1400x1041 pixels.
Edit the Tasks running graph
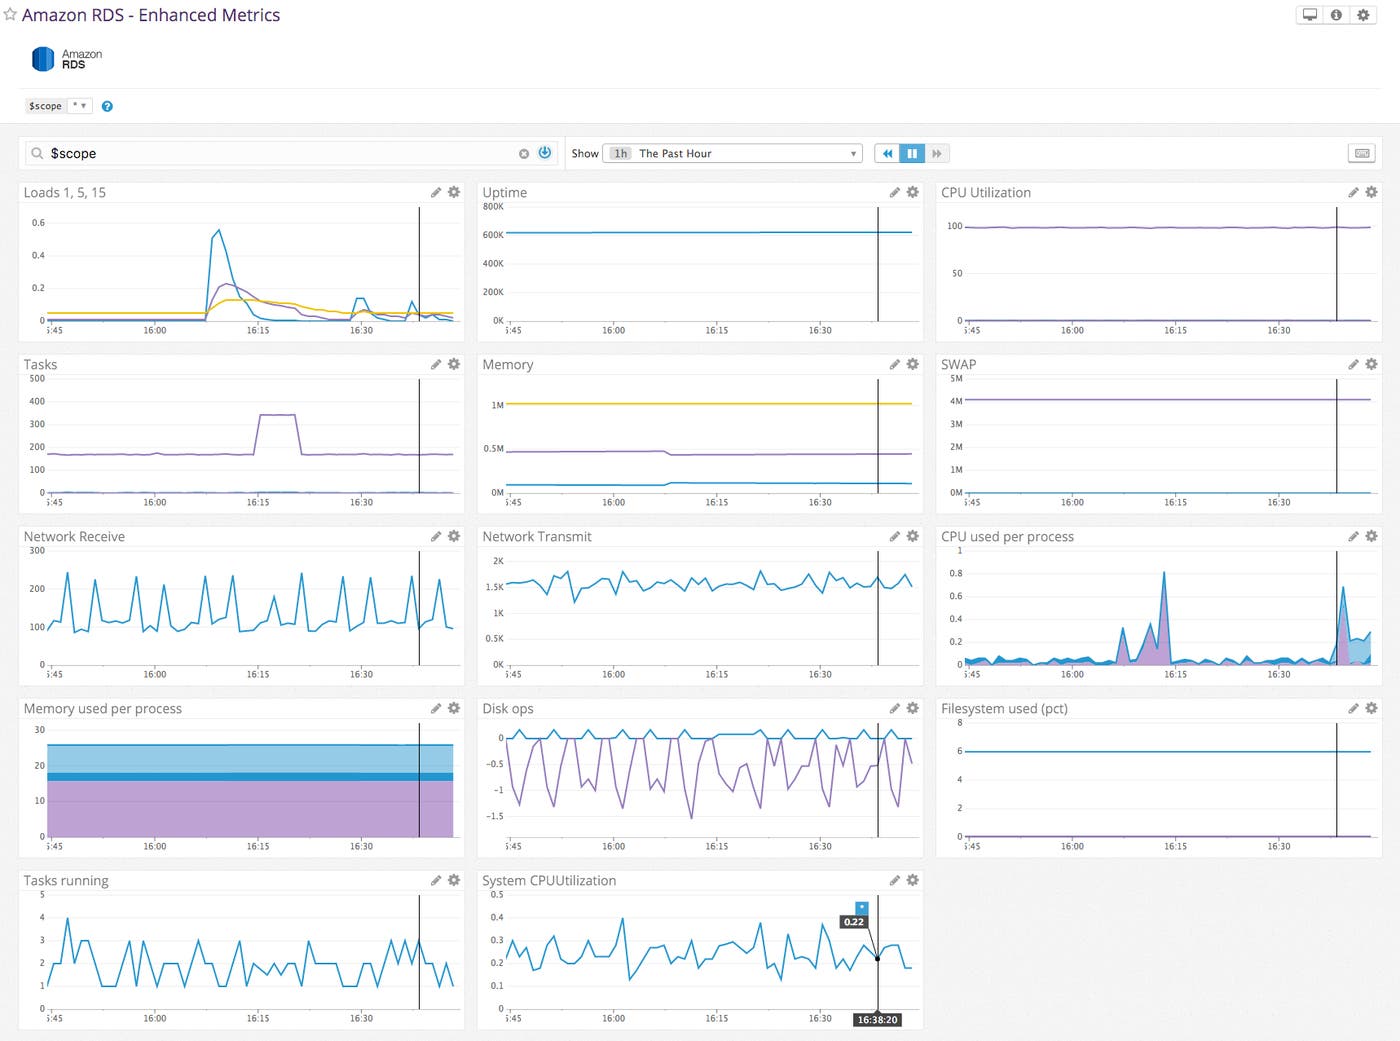tap(437, 880)
